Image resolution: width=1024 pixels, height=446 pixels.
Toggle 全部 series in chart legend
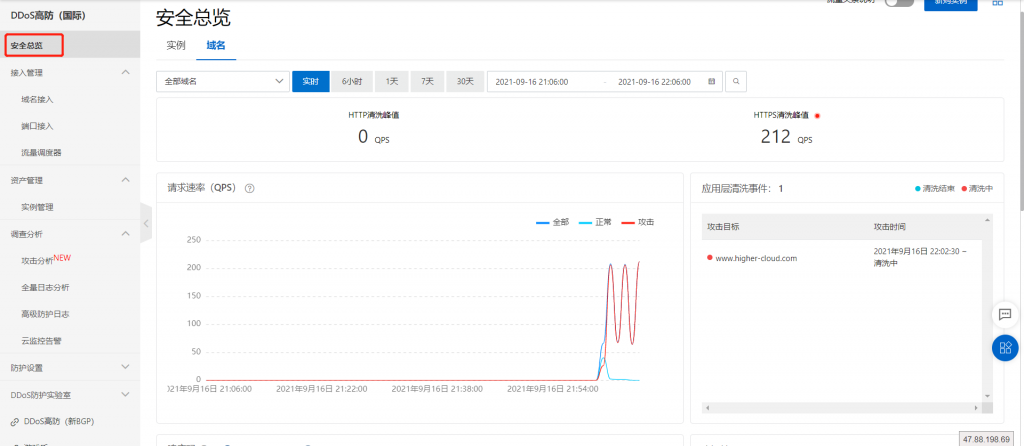click(x=552, y=222)
